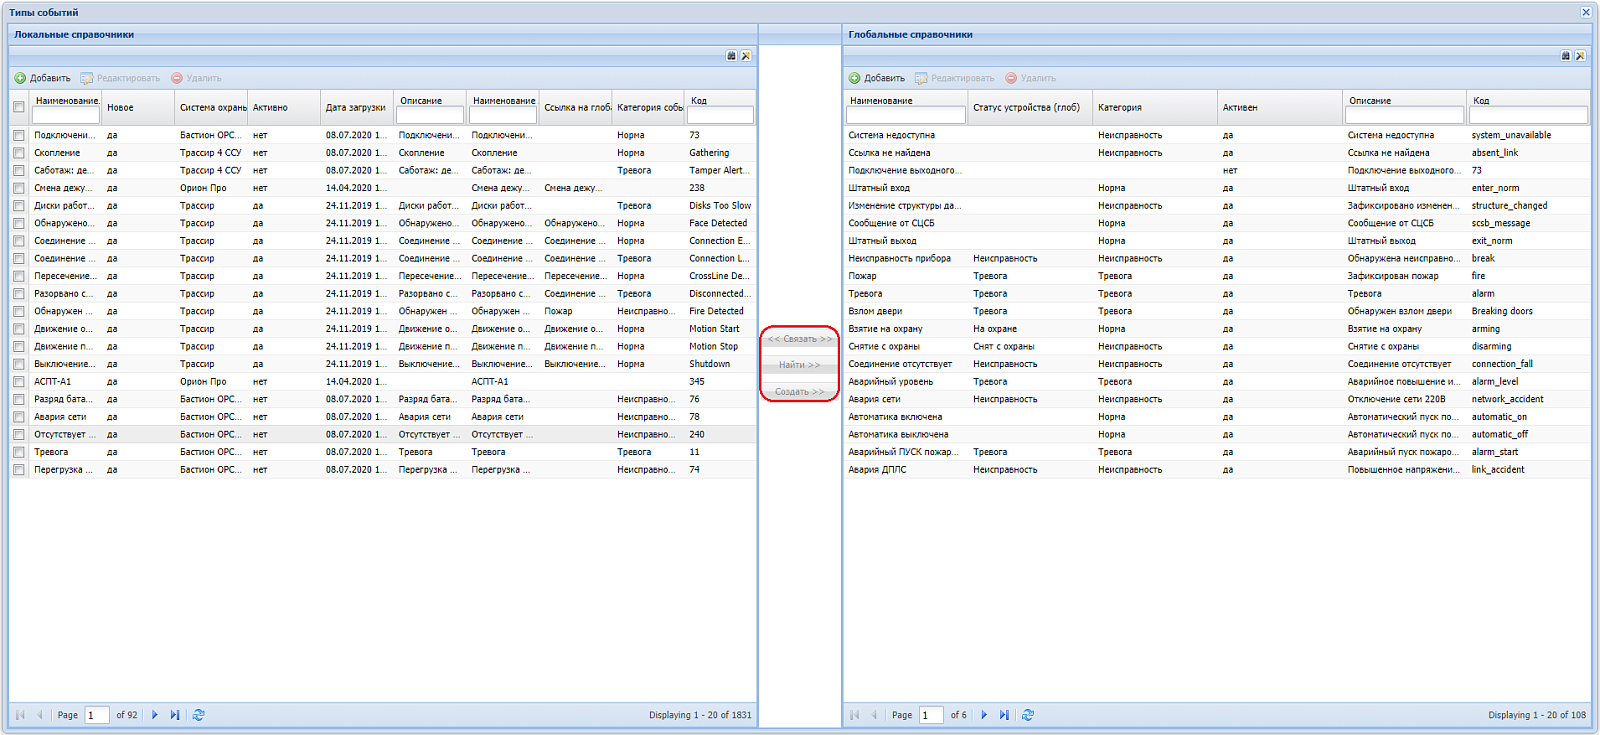
Task: Click the Связать button between the panels
Action: (799, 339)
